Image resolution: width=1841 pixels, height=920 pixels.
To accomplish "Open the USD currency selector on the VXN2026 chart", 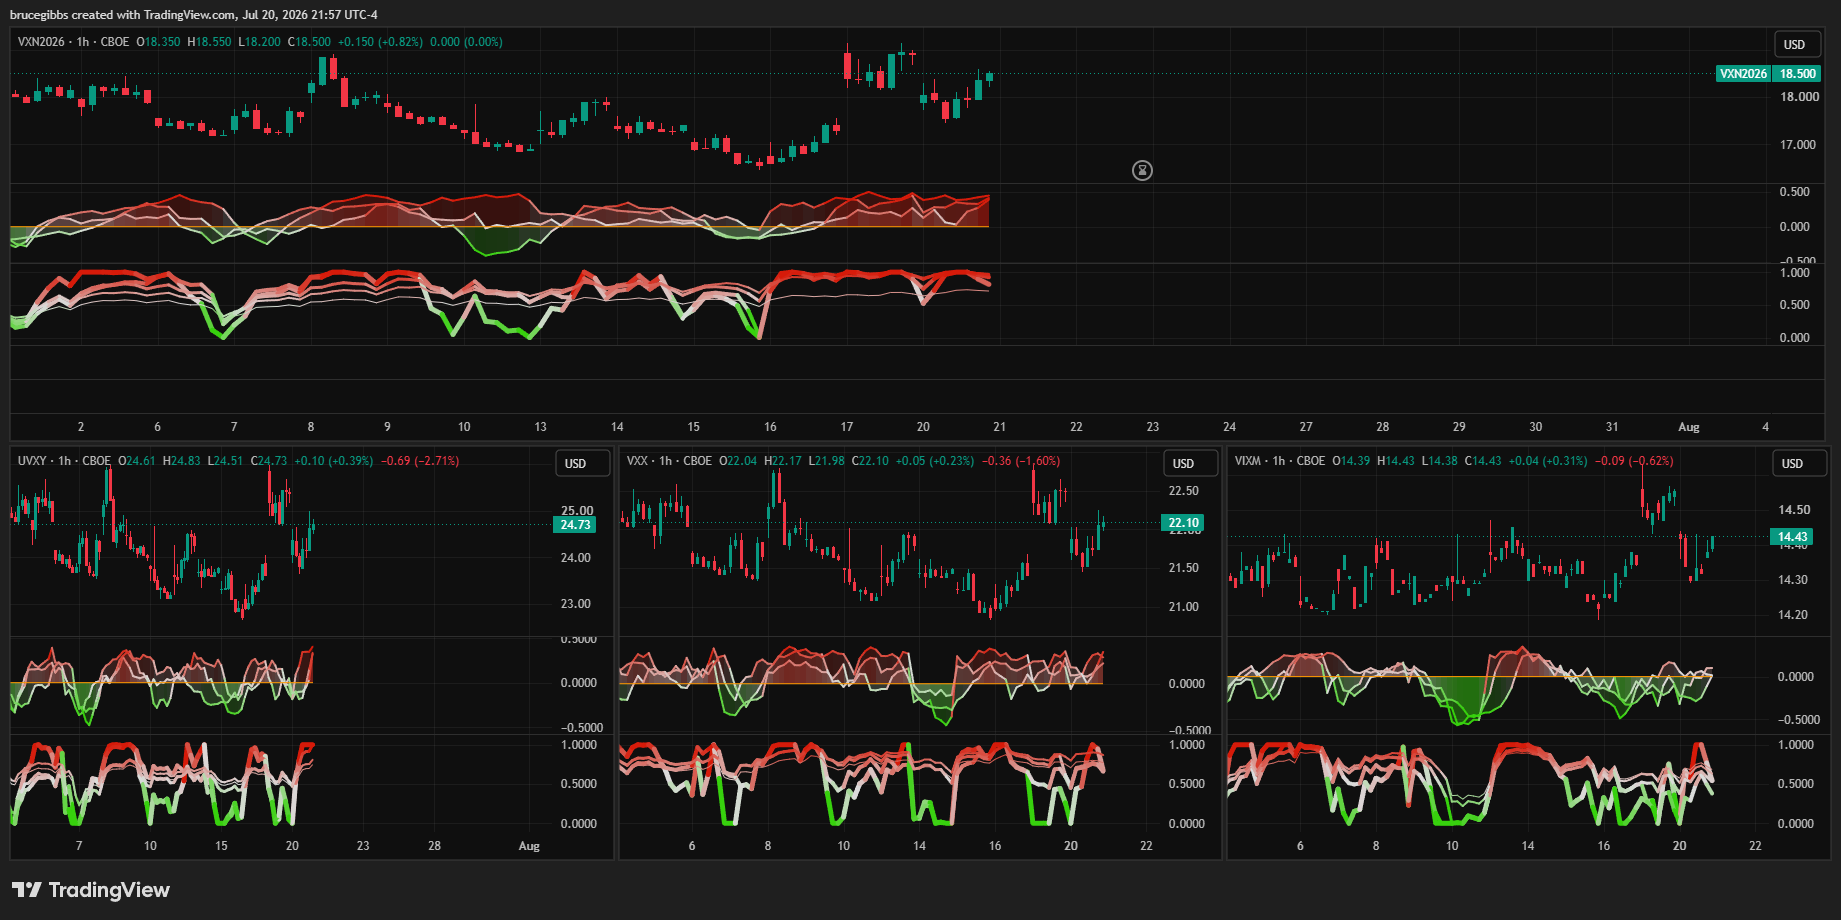I will point(1795,44).
